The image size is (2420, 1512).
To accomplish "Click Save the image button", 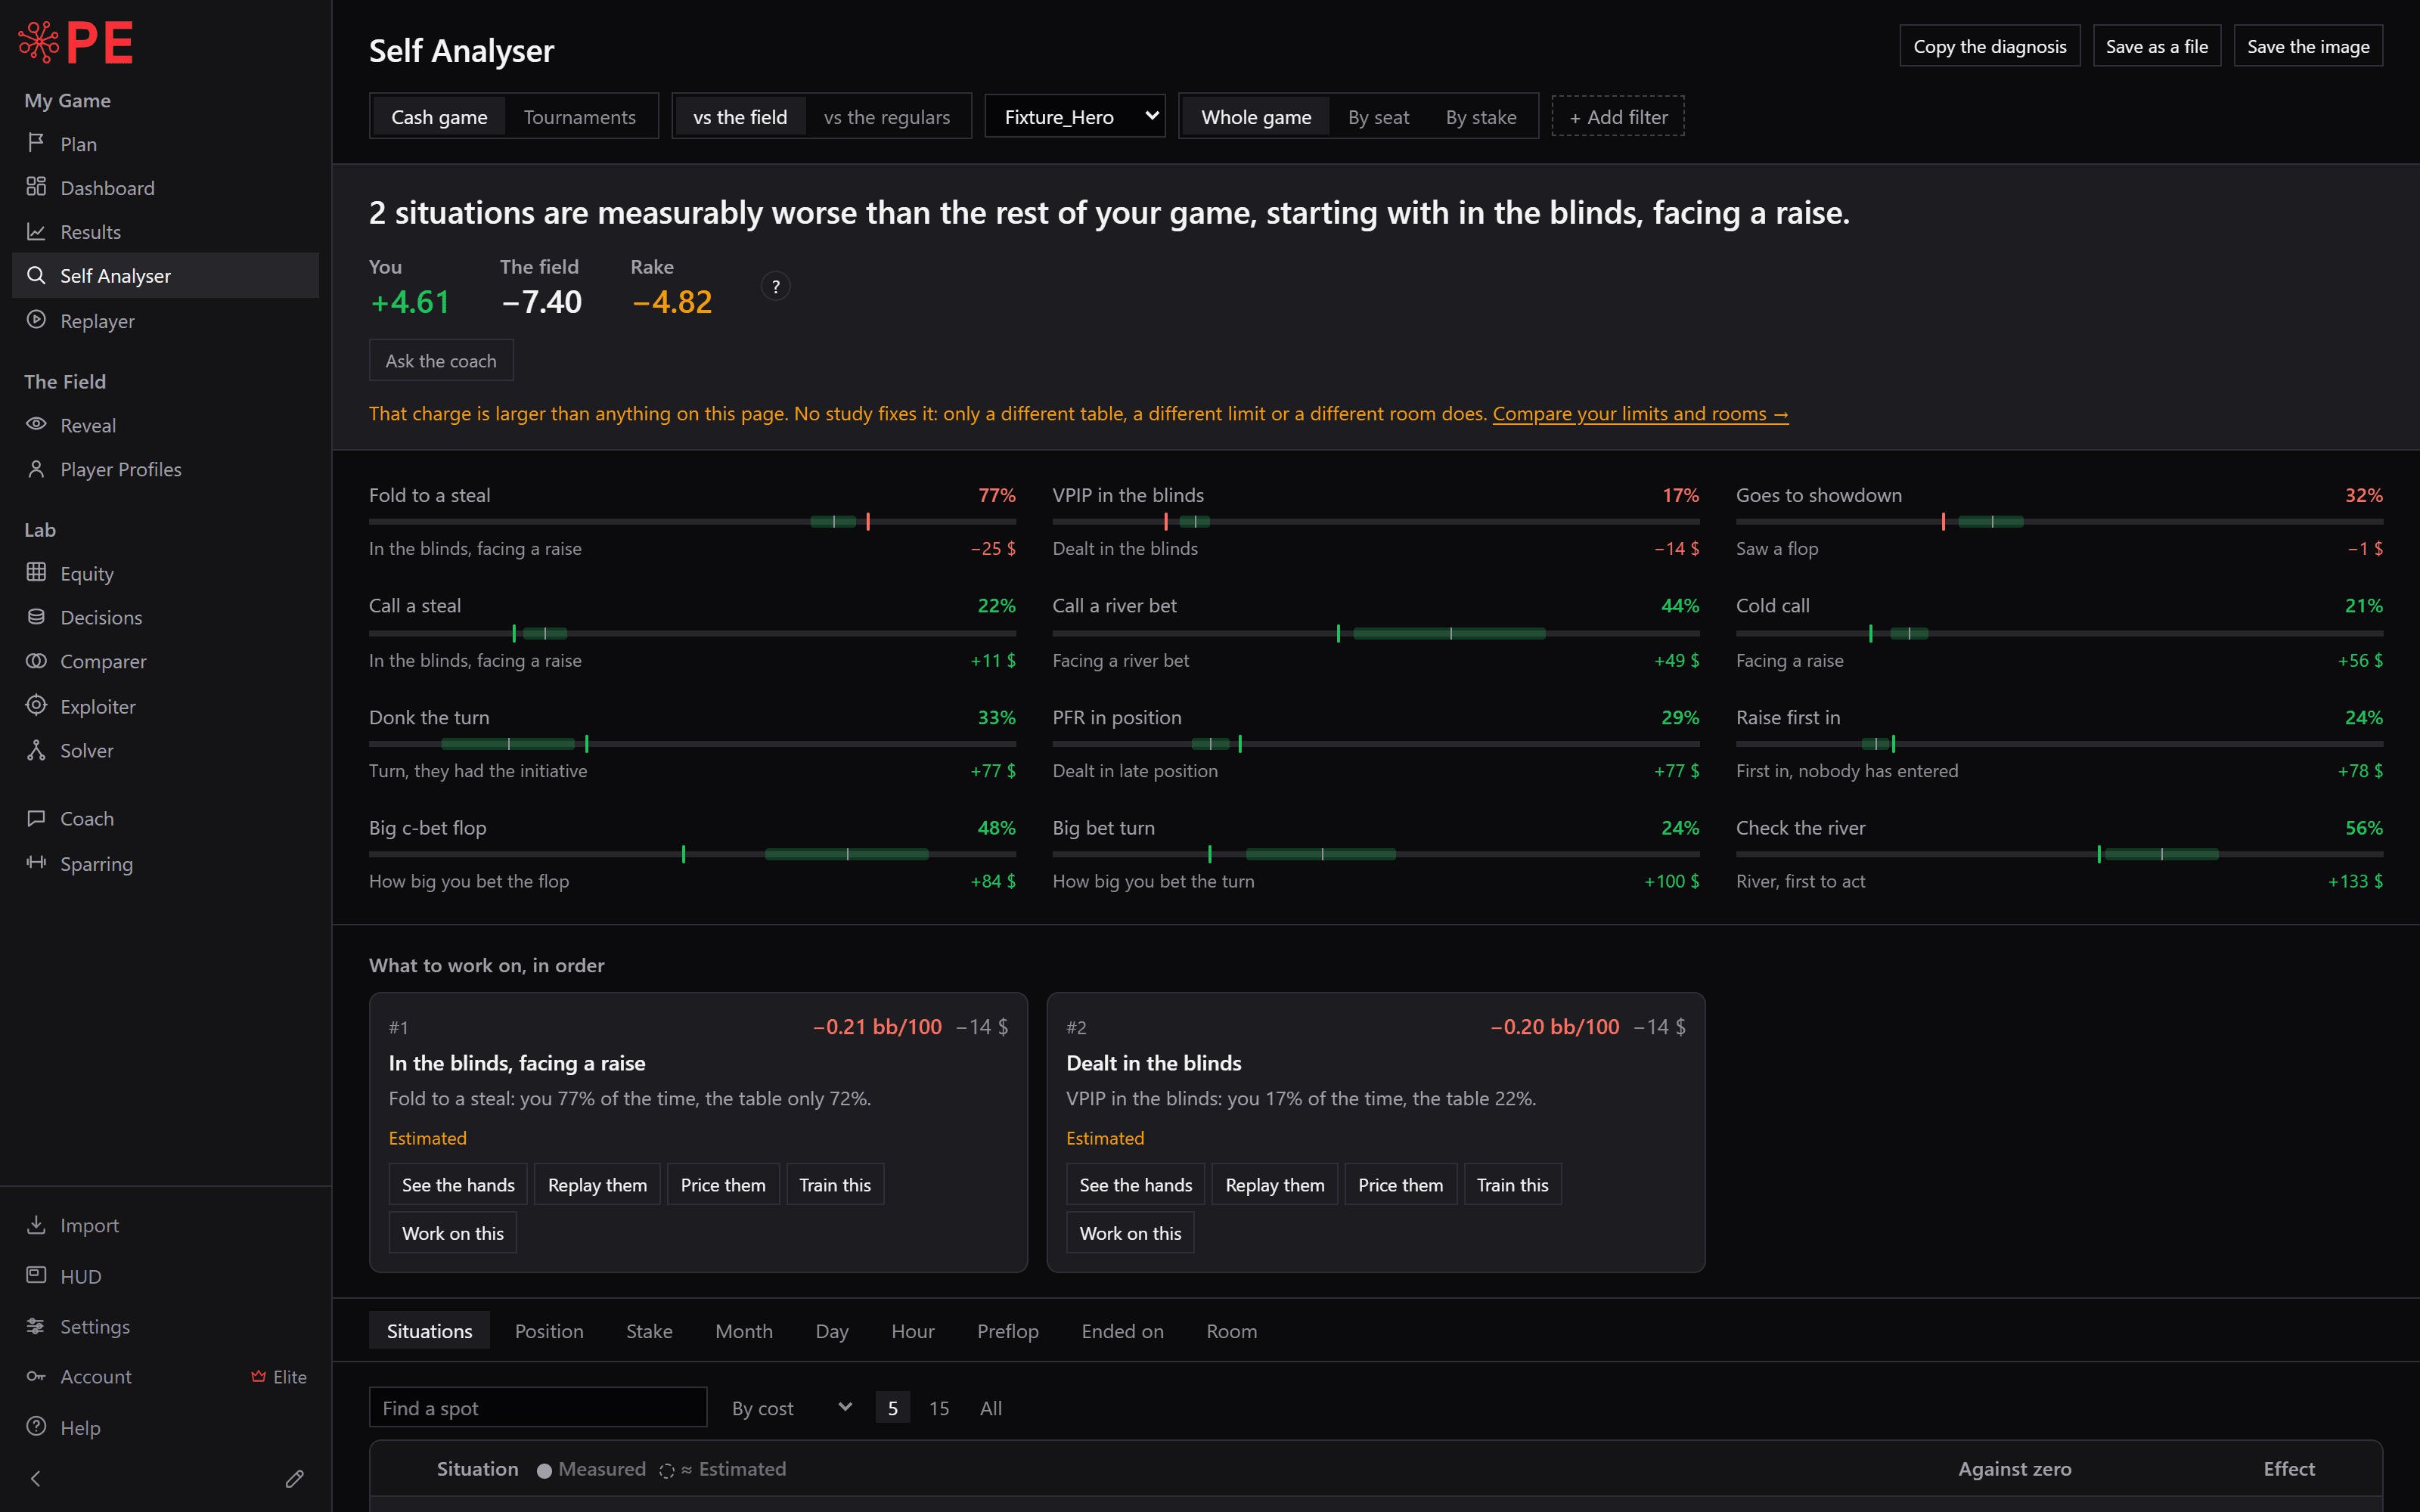I will pos(2308,46).
